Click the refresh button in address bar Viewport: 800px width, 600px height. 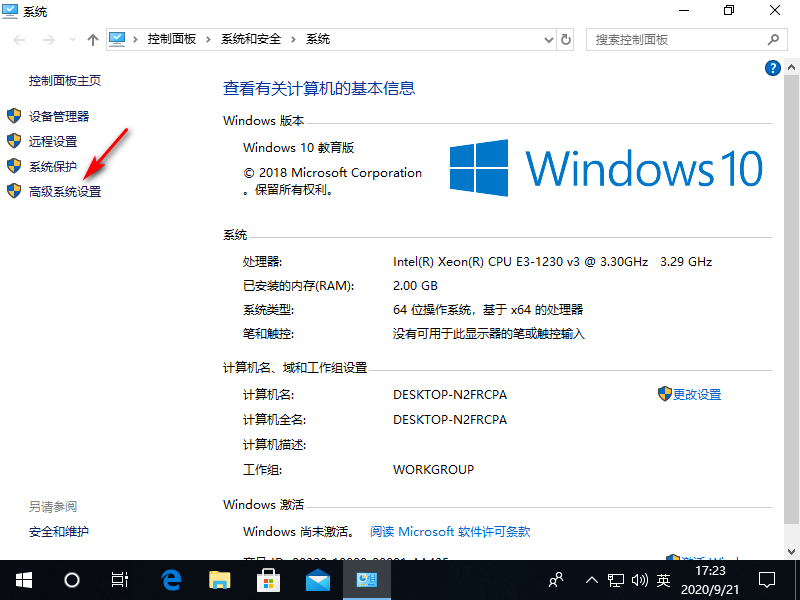click(x=566, y=40)
